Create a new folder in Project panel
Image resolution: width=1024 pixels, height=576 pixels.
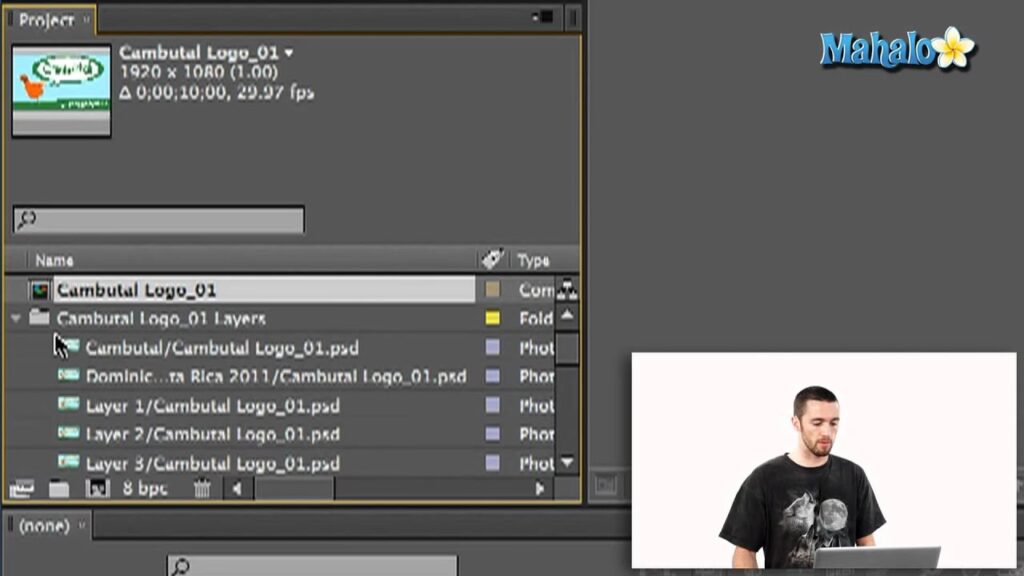pyautogui.click(x=59, y=489)
